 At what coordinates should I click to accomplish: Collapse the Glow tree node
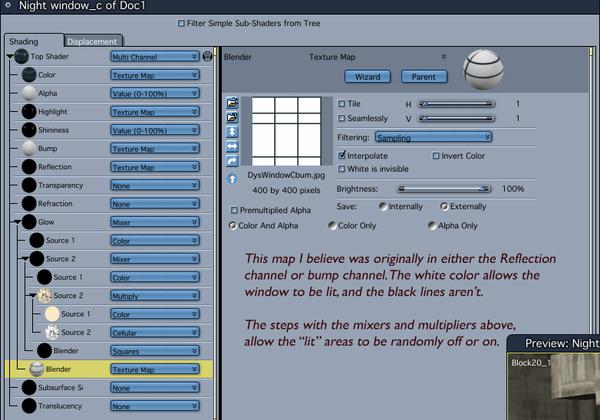(18, 222)
